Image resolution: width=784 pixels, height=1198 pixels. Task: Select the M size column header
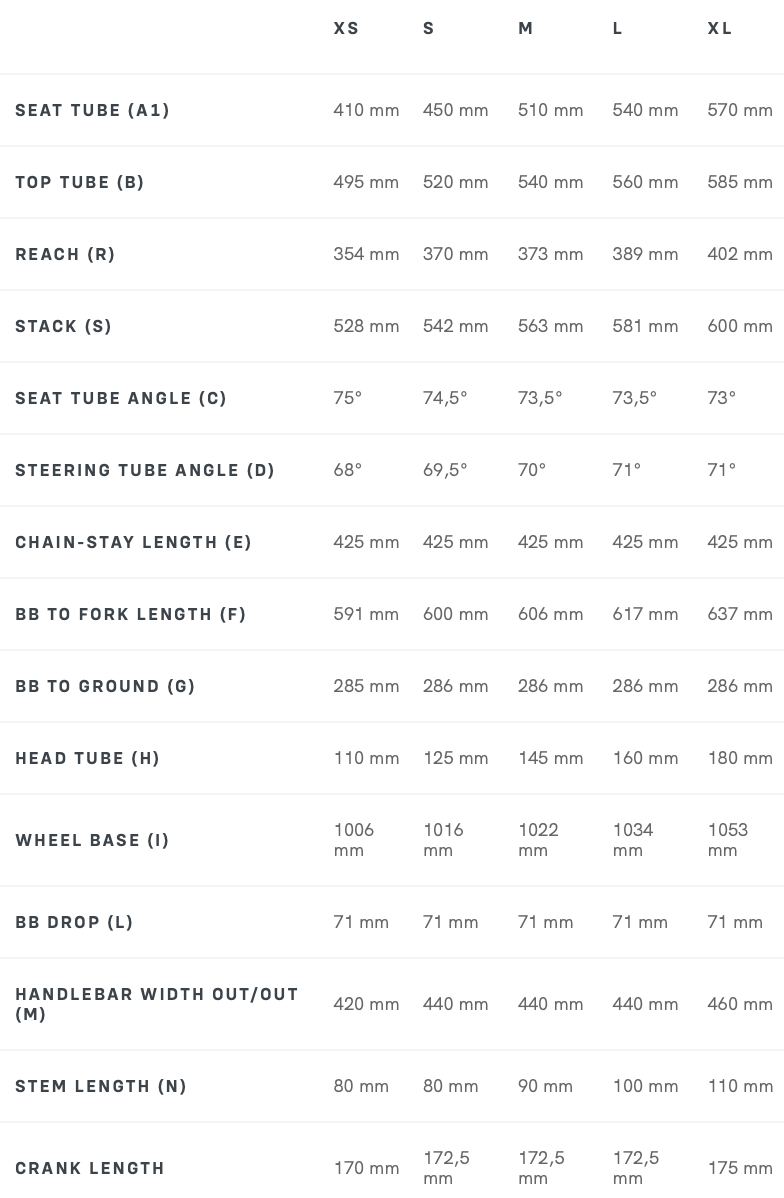click(525, 28)
